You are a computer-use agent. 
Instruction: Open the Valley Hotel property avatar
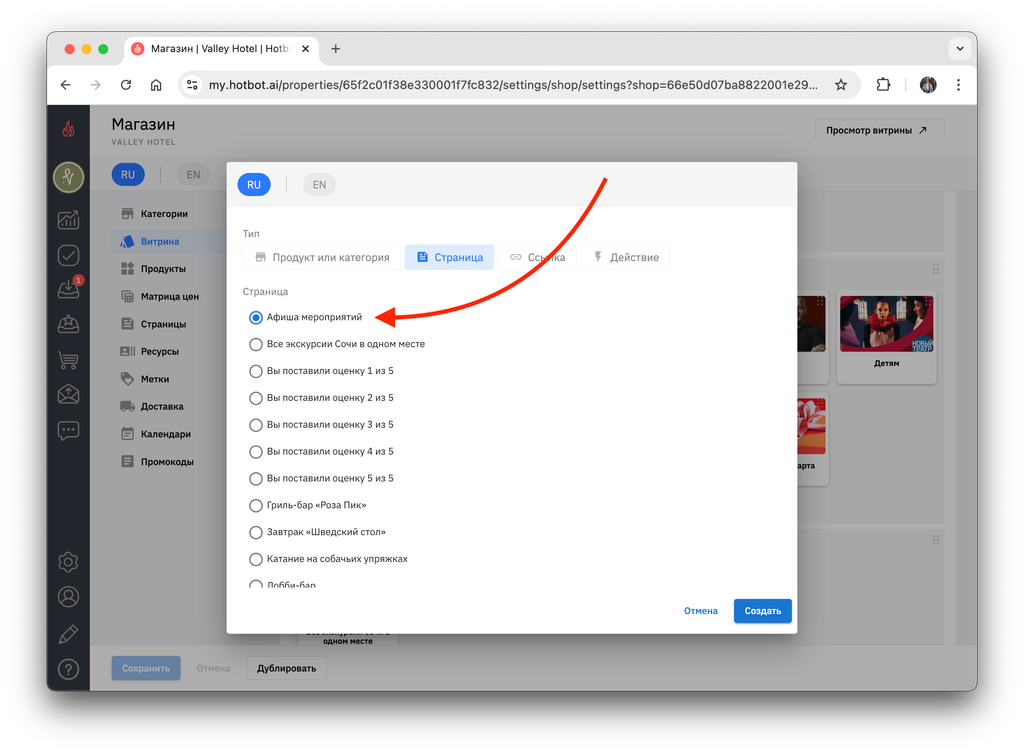click(x=68, y=177)
